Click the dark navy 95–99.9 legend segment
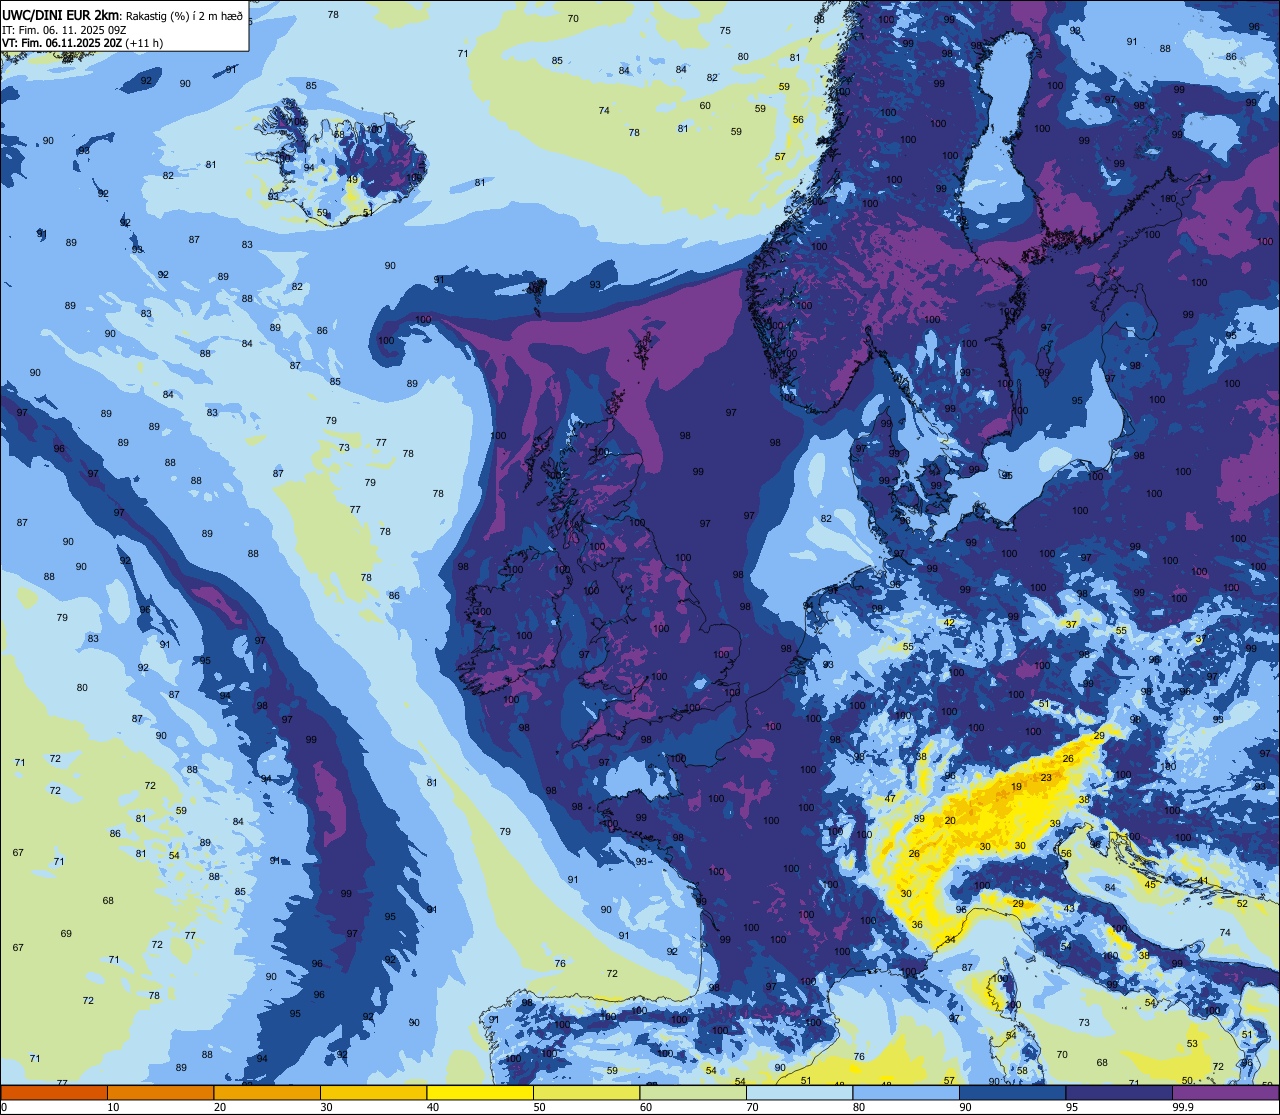Viewport: 1280px width, 1115px height. pos(1119,1092)
